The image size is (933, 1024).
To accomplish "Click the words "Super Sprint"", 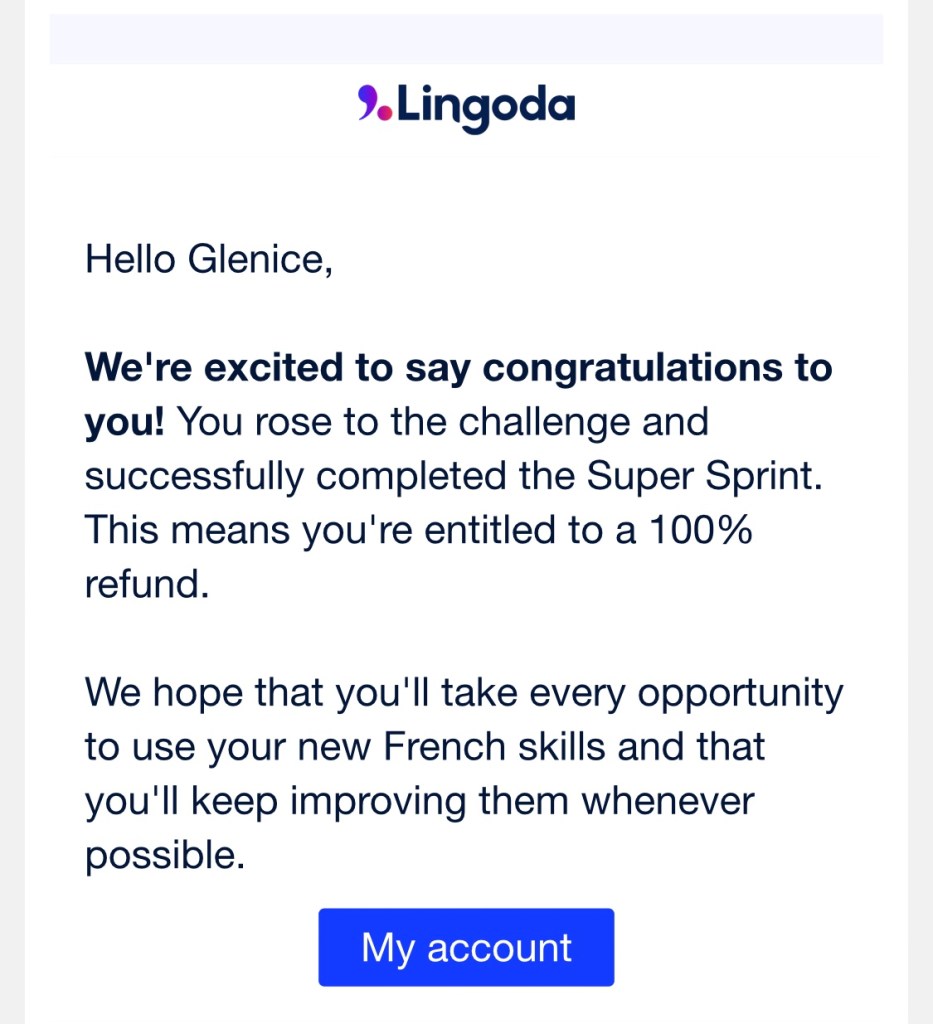I will 704,475.
